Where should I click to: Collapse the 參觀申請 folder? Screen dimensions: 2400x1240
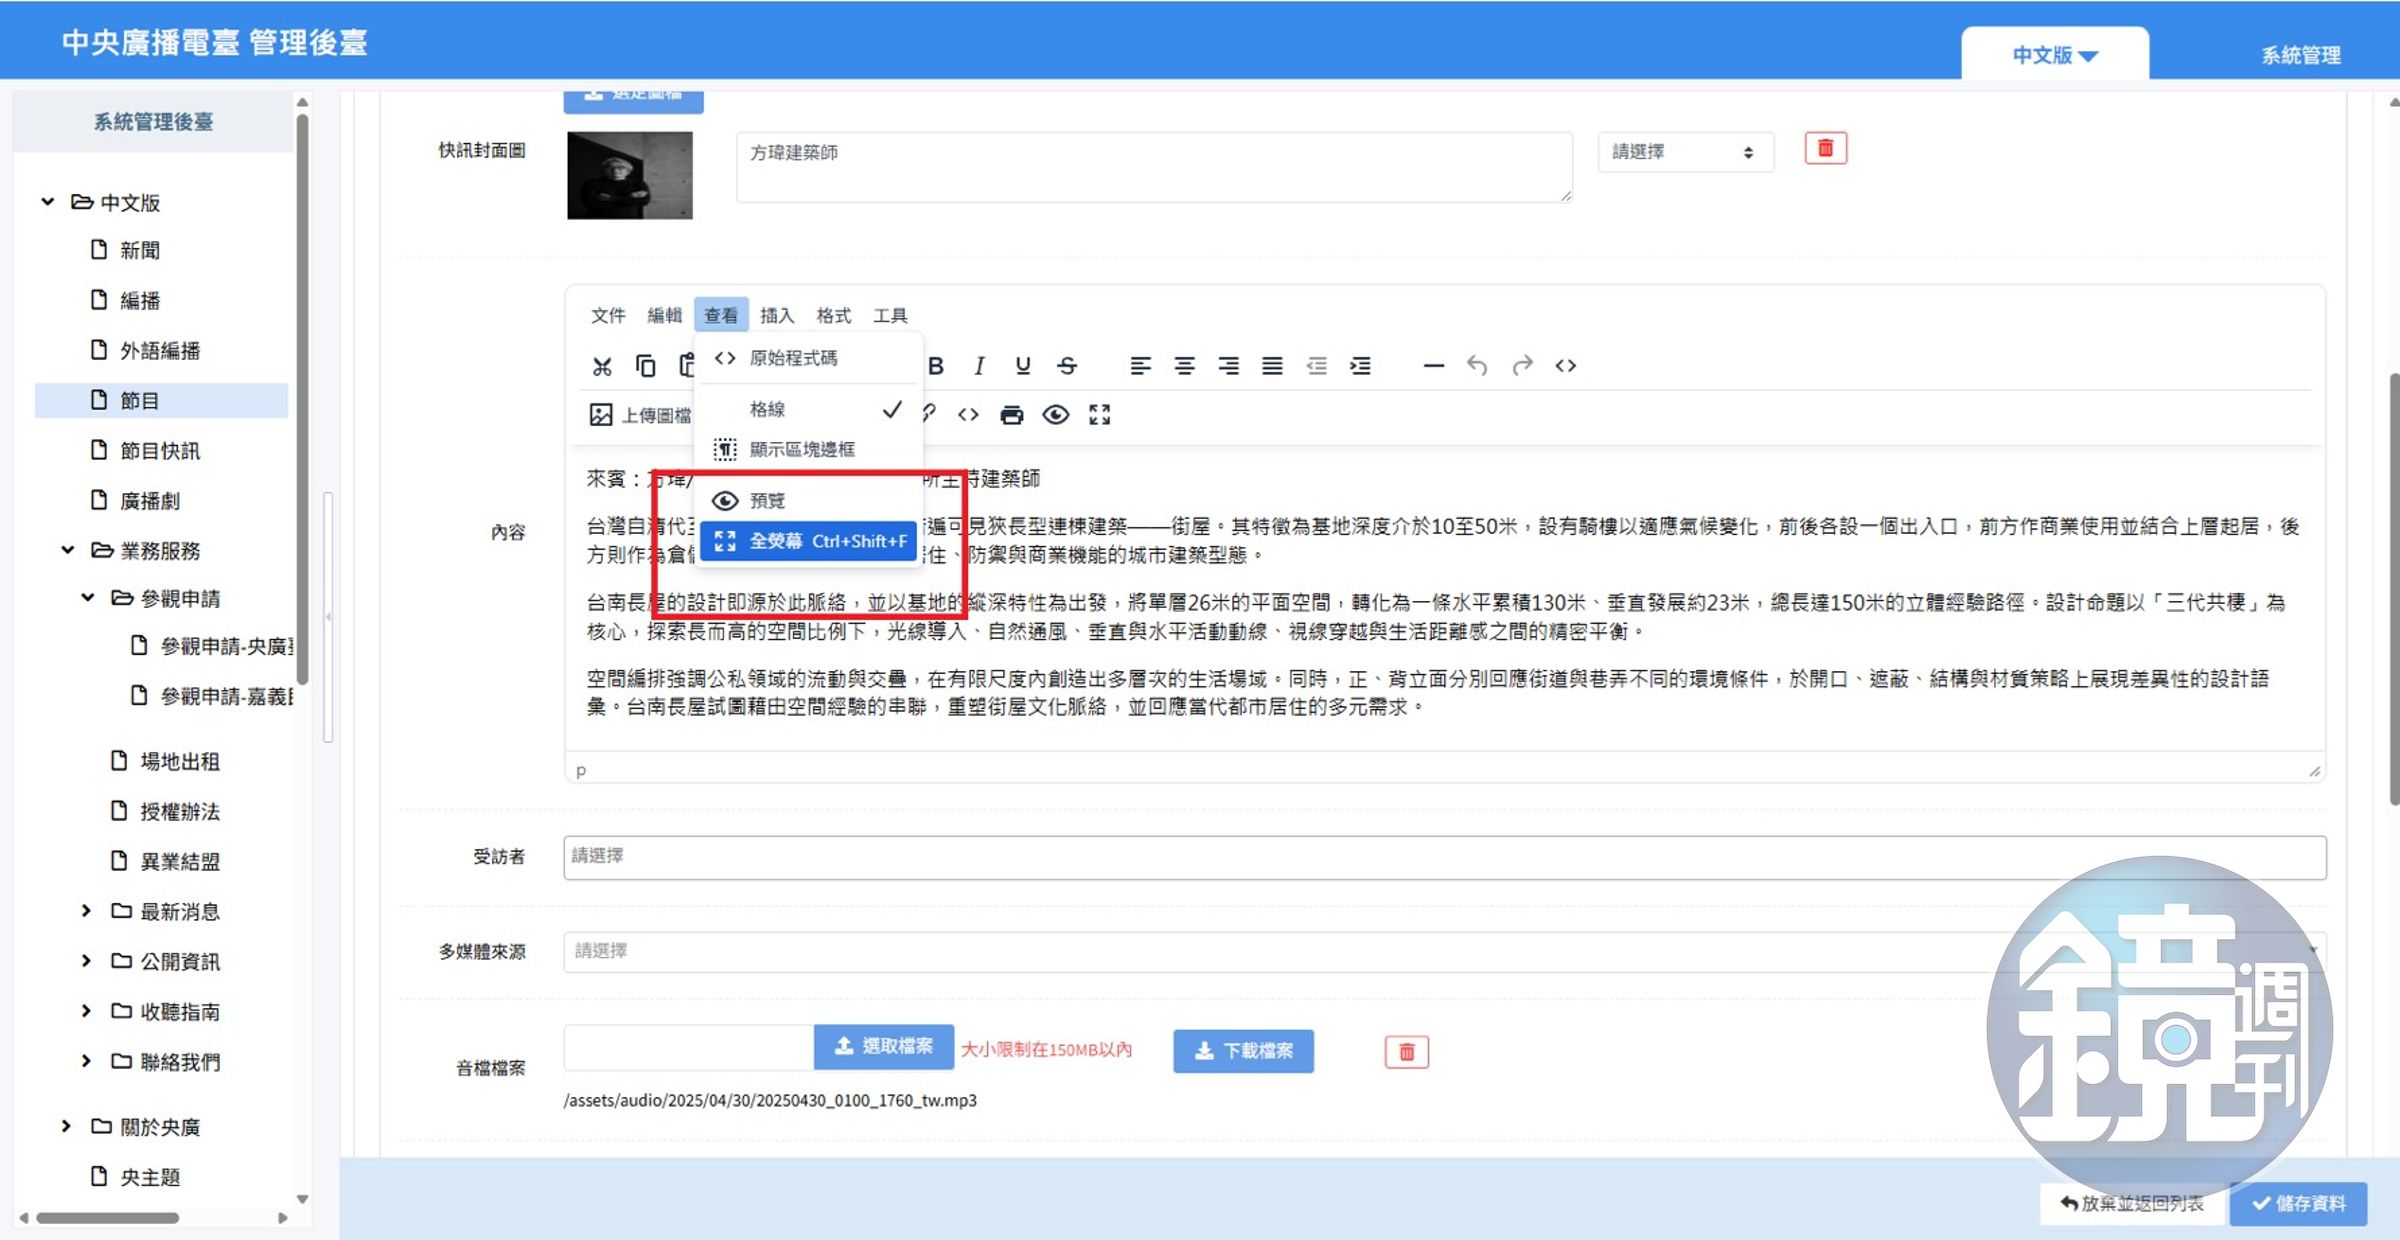[x=87, y=598]
